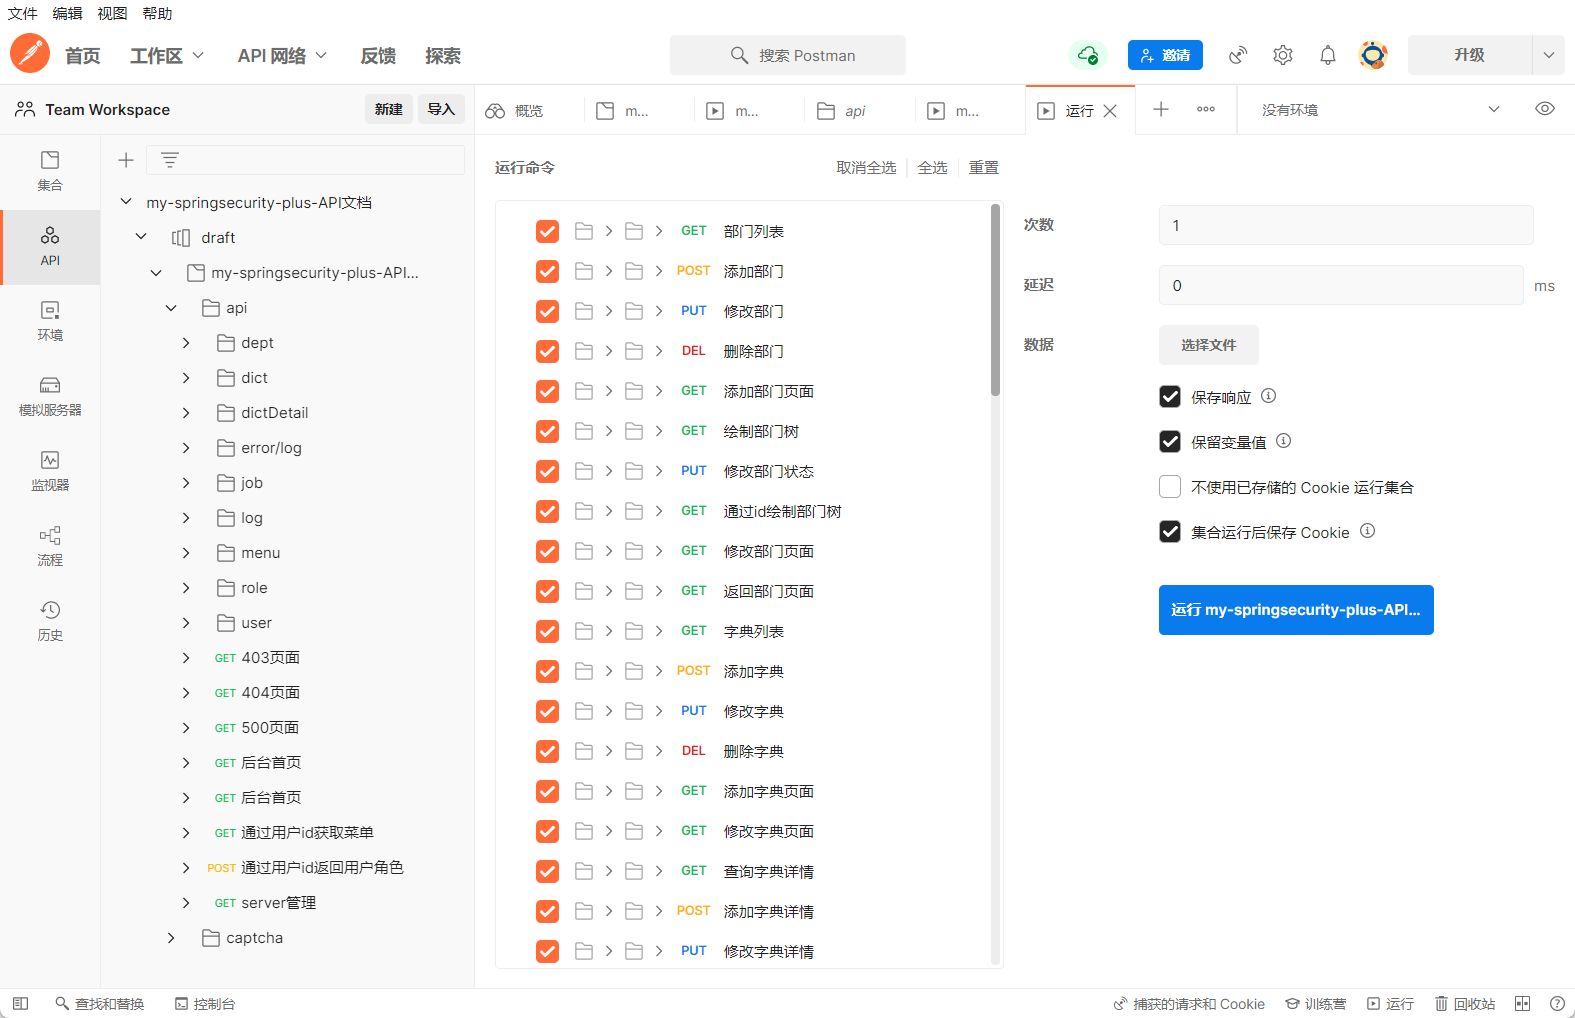This screenshot has width=1575, height=1018.
Task: Open the 帮助 menu
Action: [x=157, y=13]
